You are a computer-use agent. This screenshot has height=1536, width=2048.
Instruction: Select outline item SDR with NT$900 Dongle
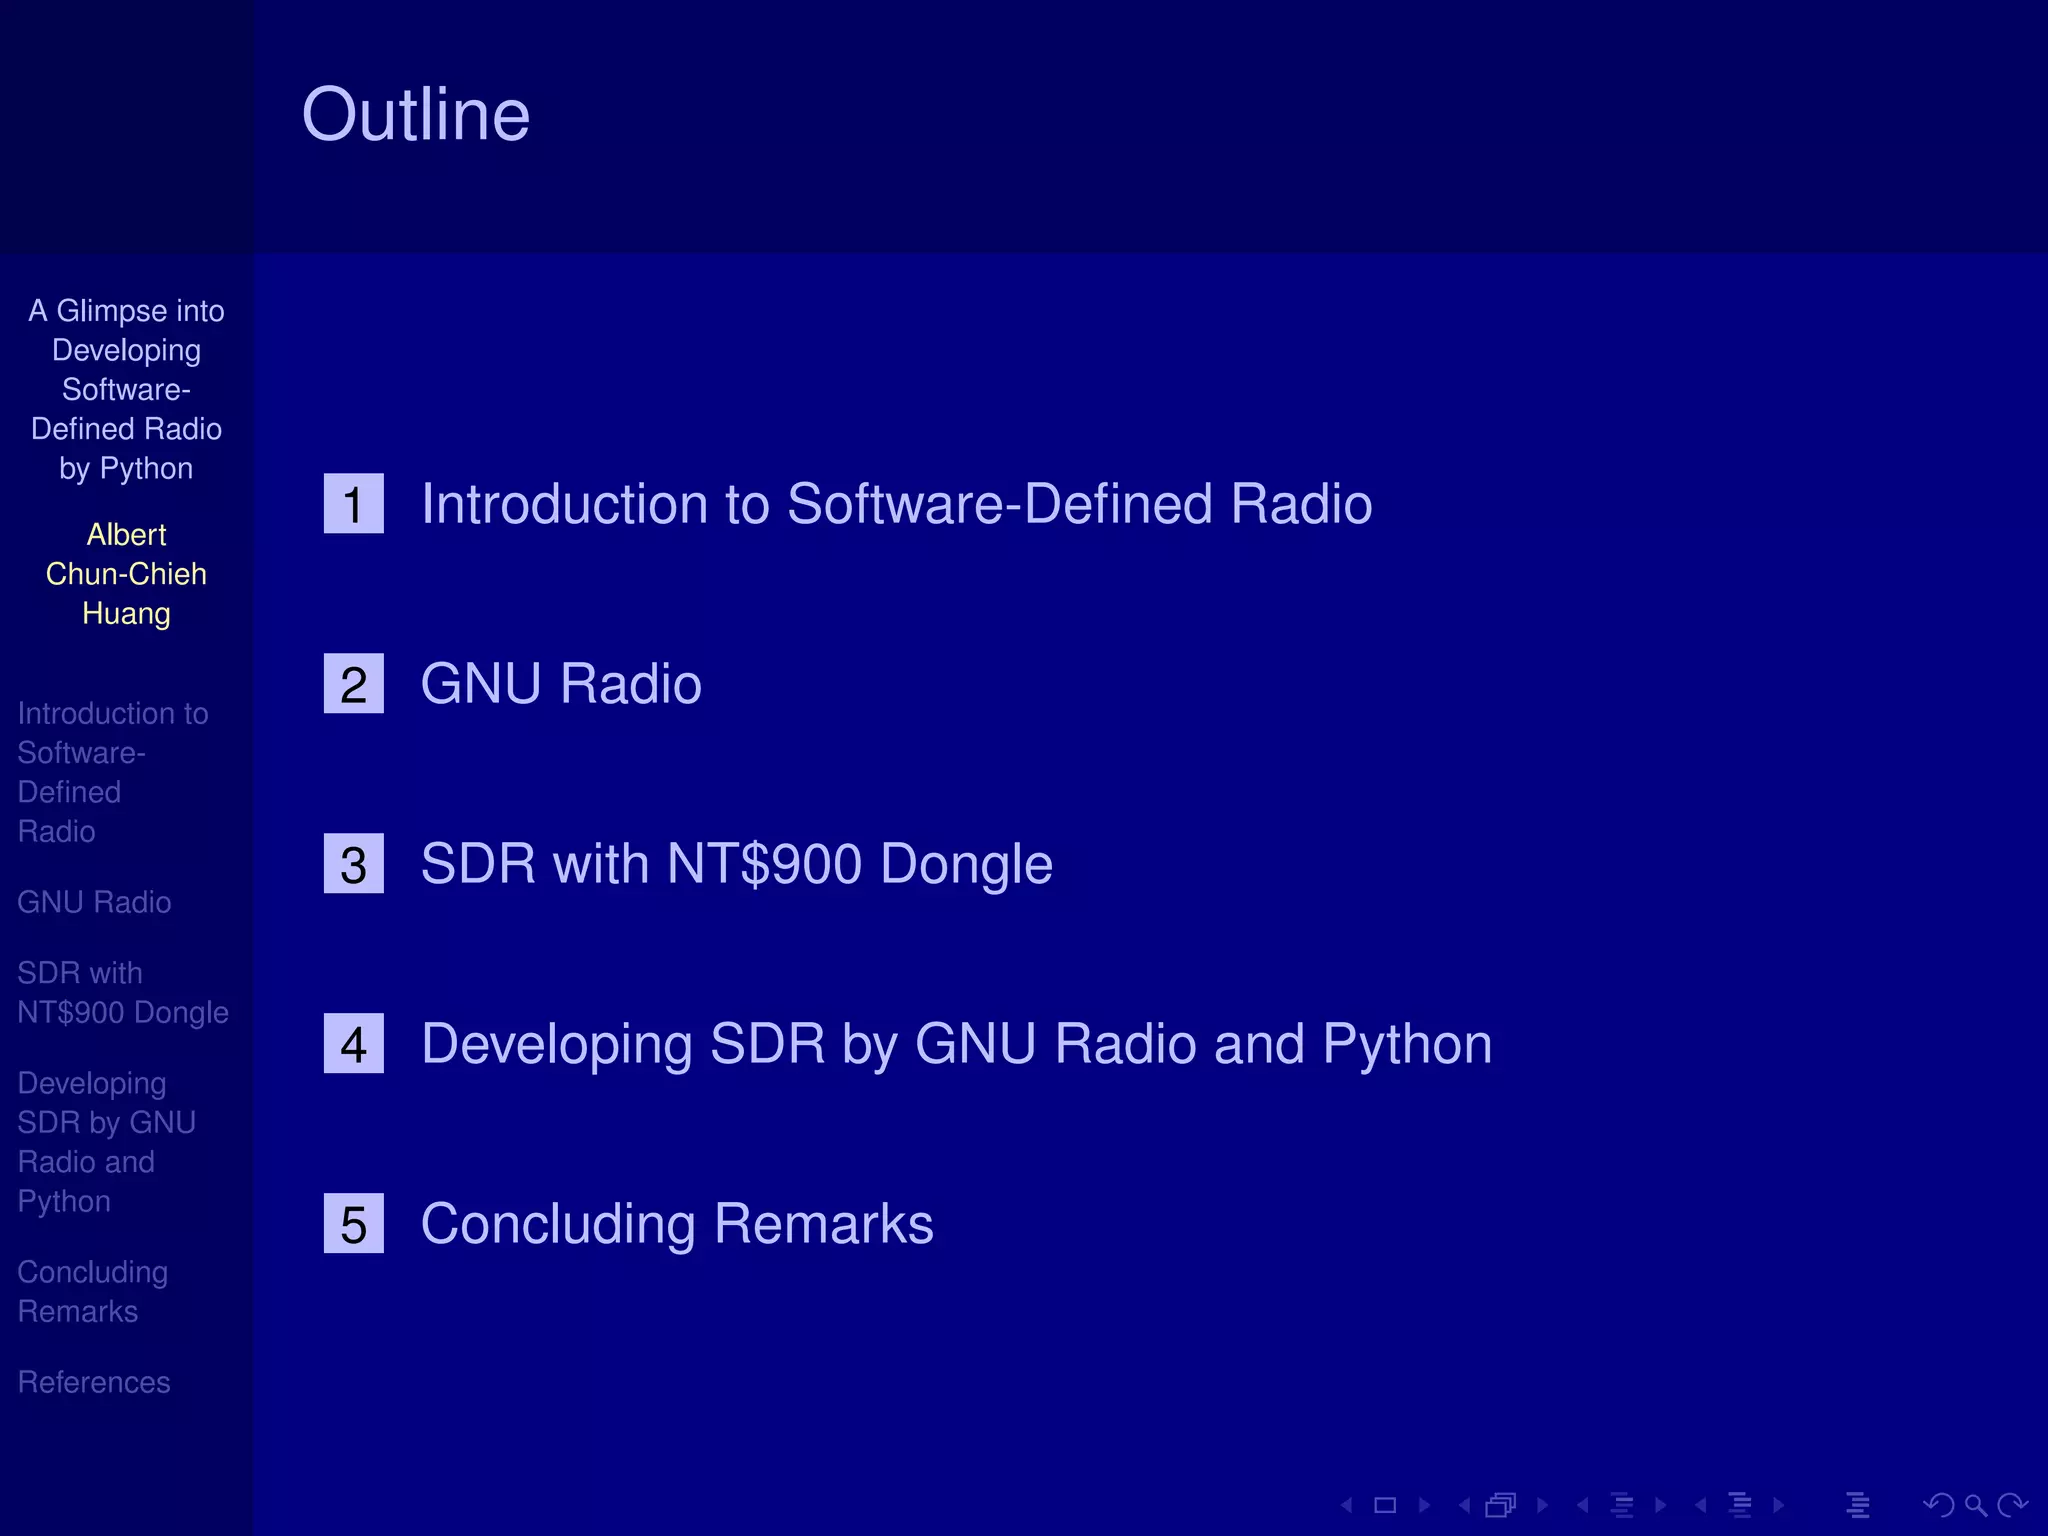(x=737, y=864)
